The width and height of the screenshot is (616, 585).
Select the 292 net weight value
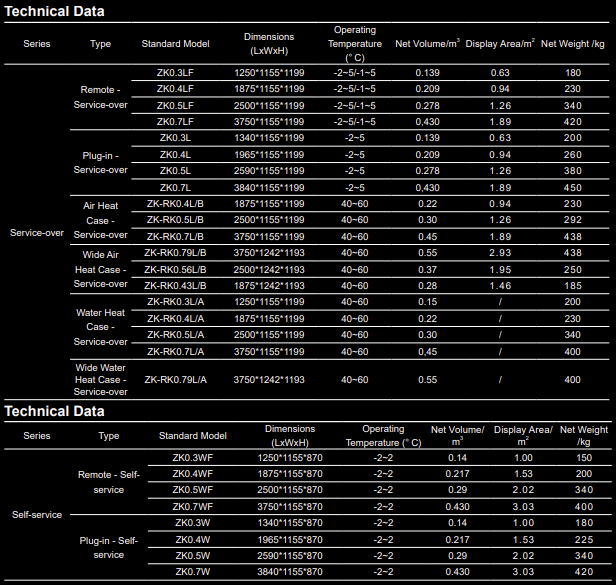(x=572, y=220)
